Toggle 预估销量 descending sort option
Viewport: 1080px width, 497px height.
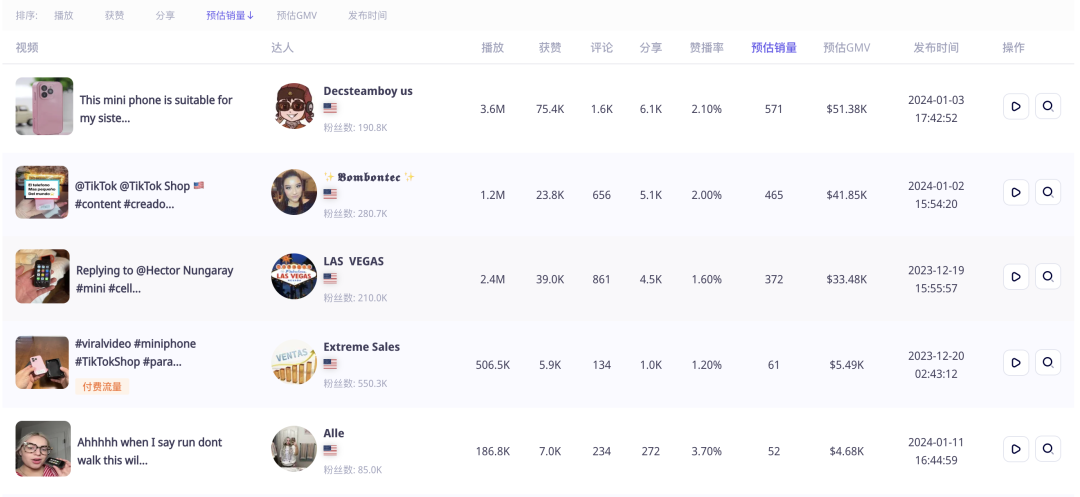[230, 16]
